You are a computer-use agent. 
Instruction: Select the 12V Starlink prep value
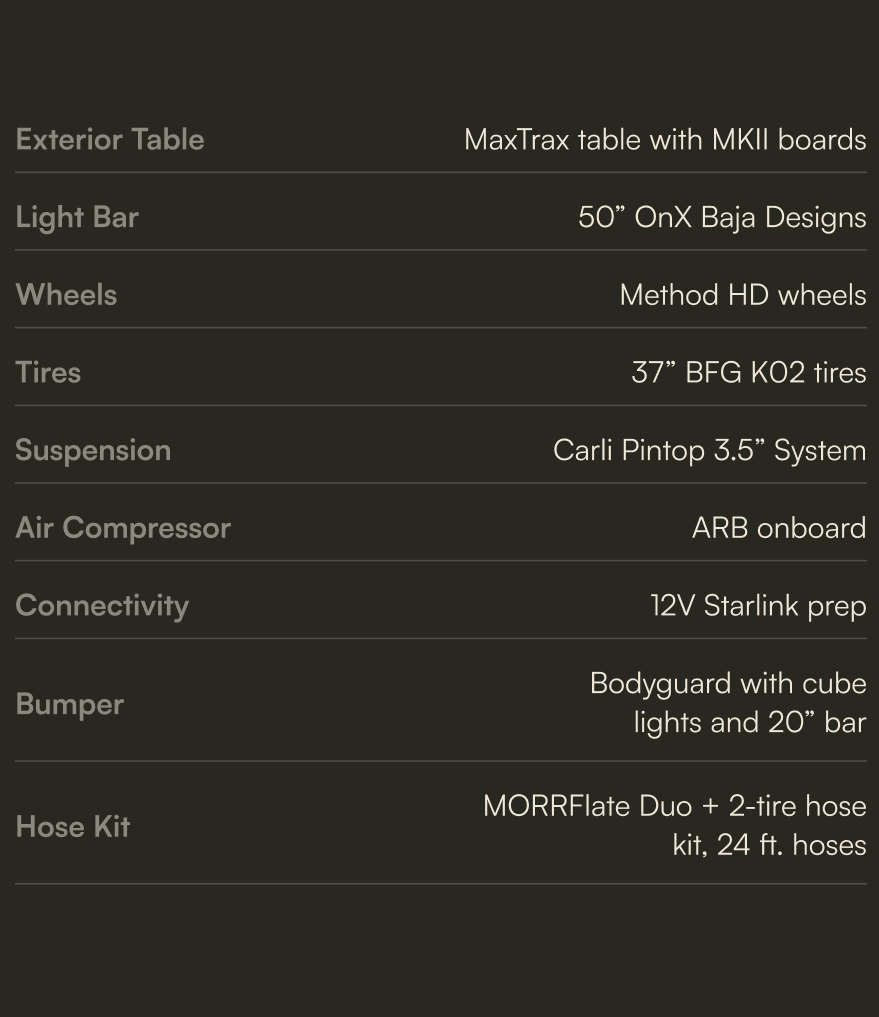click(758, 606)
